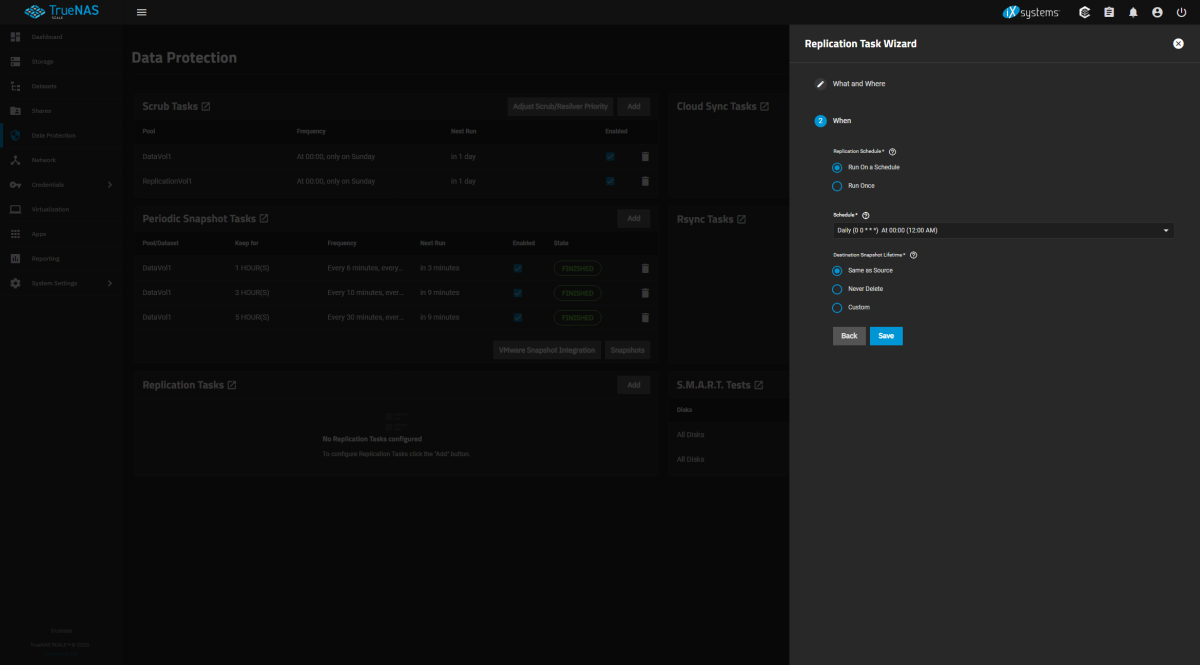Delete the ReplicationVol1 scrub task
Screen dimensions: 1200x665
[645, 181]
